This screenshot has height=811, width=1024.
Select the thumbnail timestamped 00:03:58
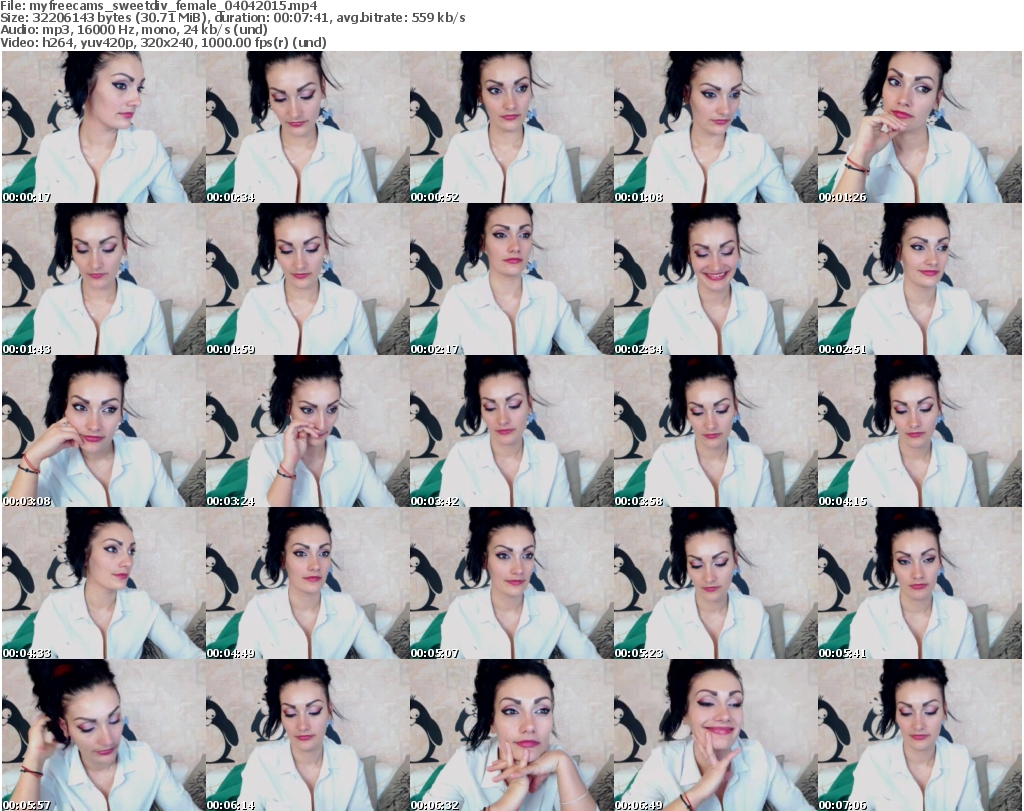coord(715,432)
